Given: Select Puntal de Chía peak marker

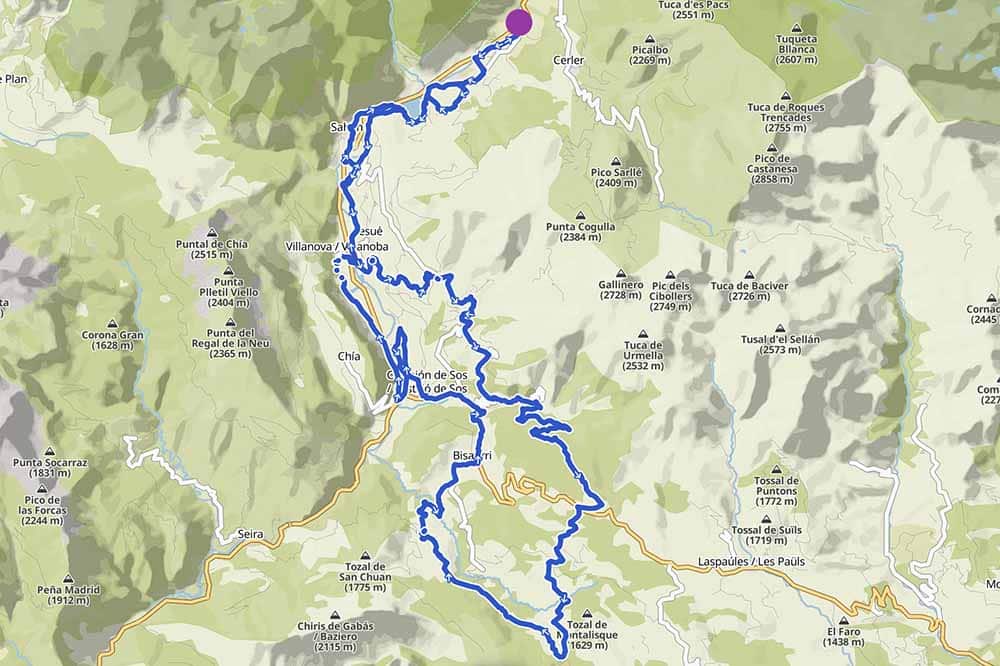Looking at the screenshot, I should pos(212,233).
